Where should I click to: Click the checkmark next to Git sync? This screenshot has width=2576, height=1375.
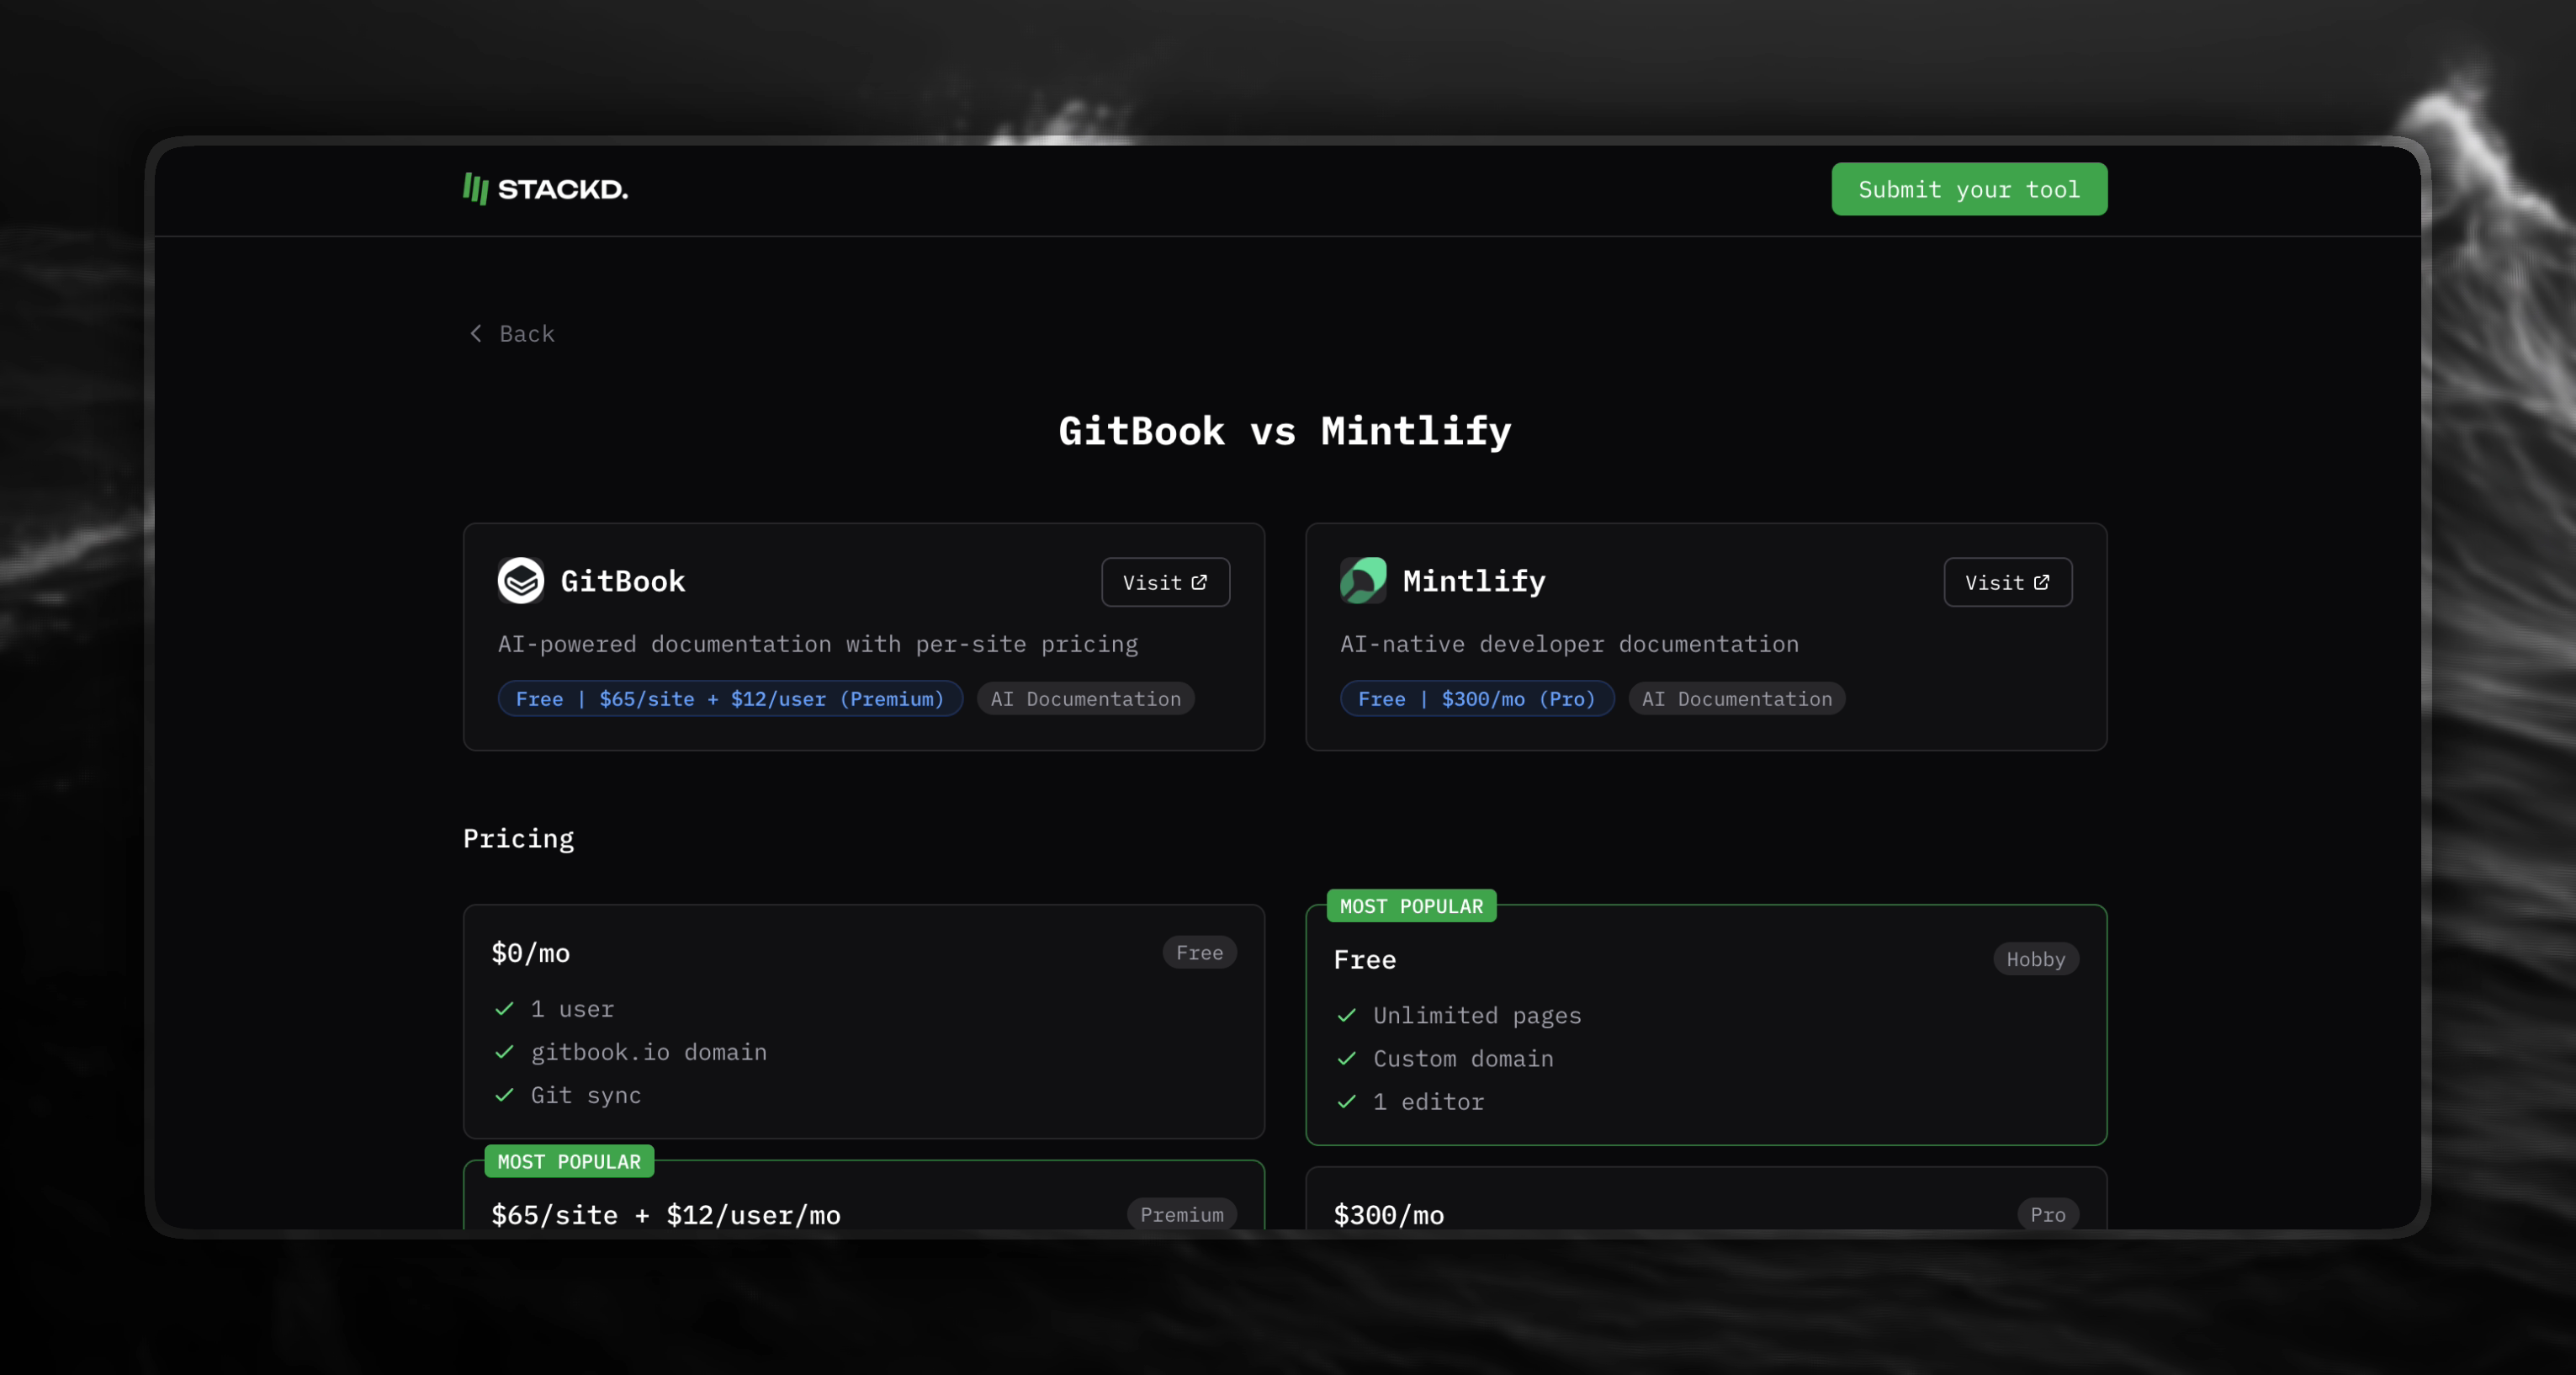click(504, 1096)
